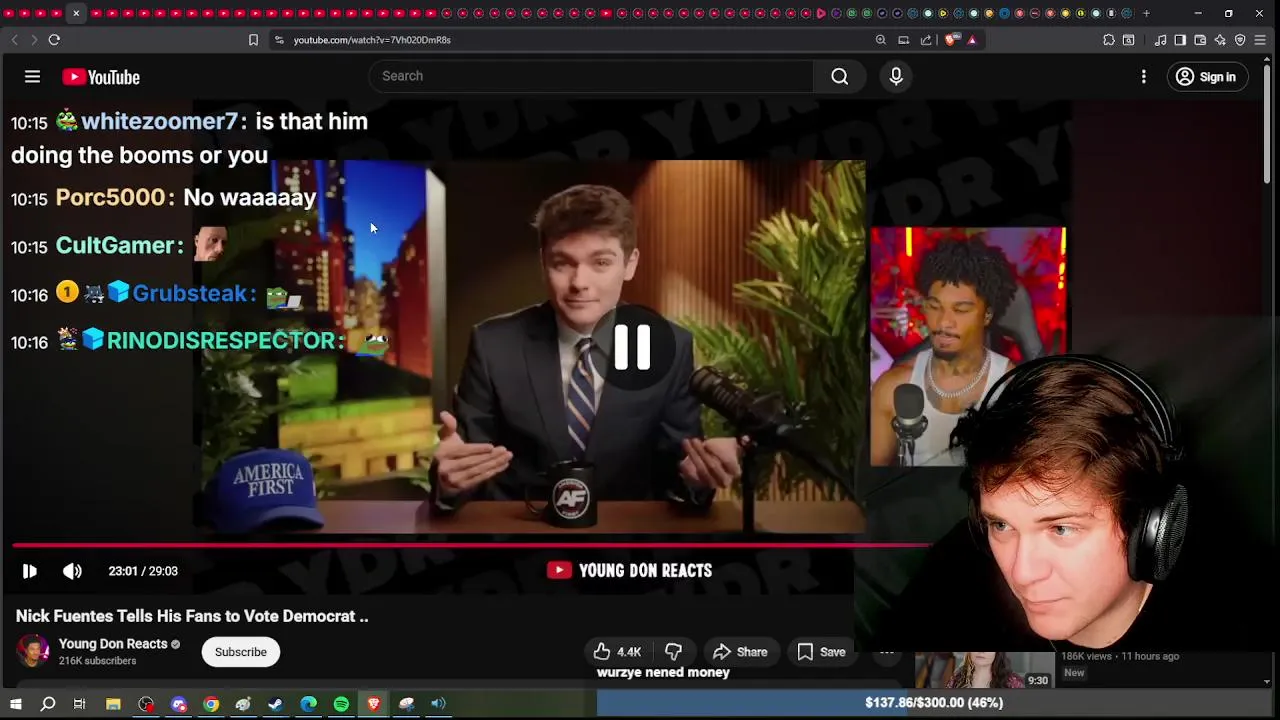Seek using the red video progress bar
This screenshot has height=720, width=1280.
[x=472, y=545]
